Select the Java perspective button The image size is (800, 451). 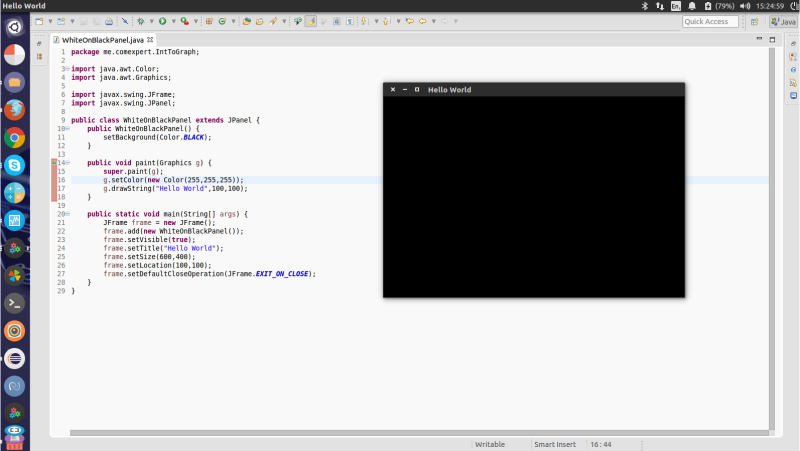783,21
